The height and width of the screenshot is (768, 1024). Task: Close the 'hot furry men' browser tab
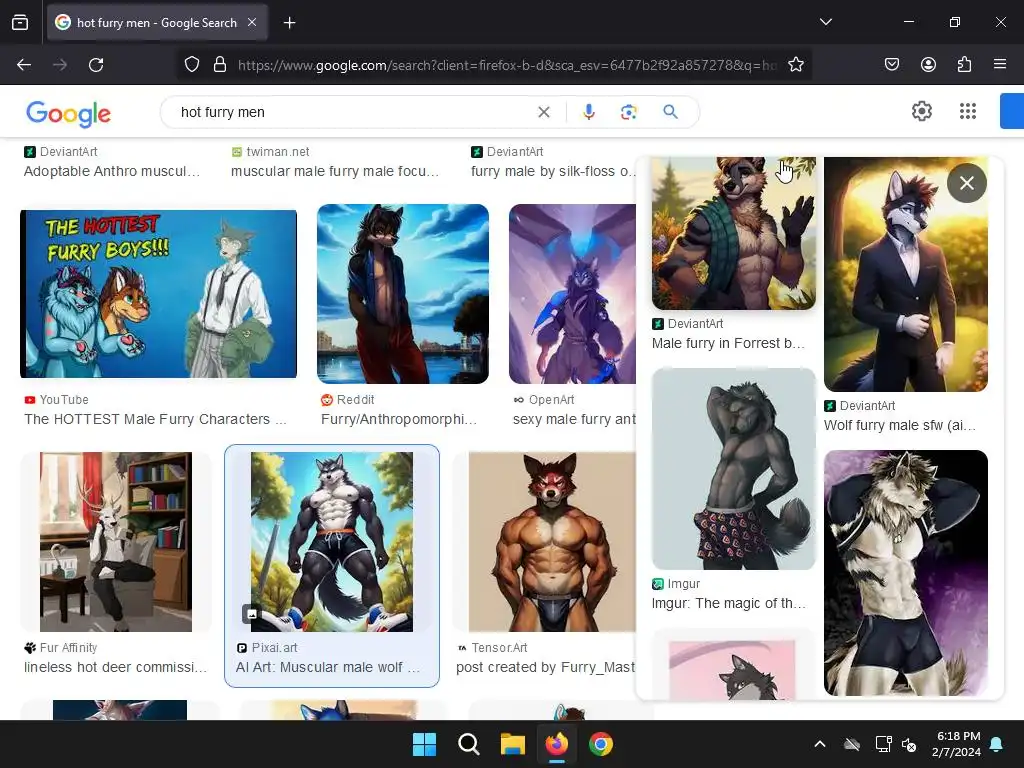pos(252,22)
